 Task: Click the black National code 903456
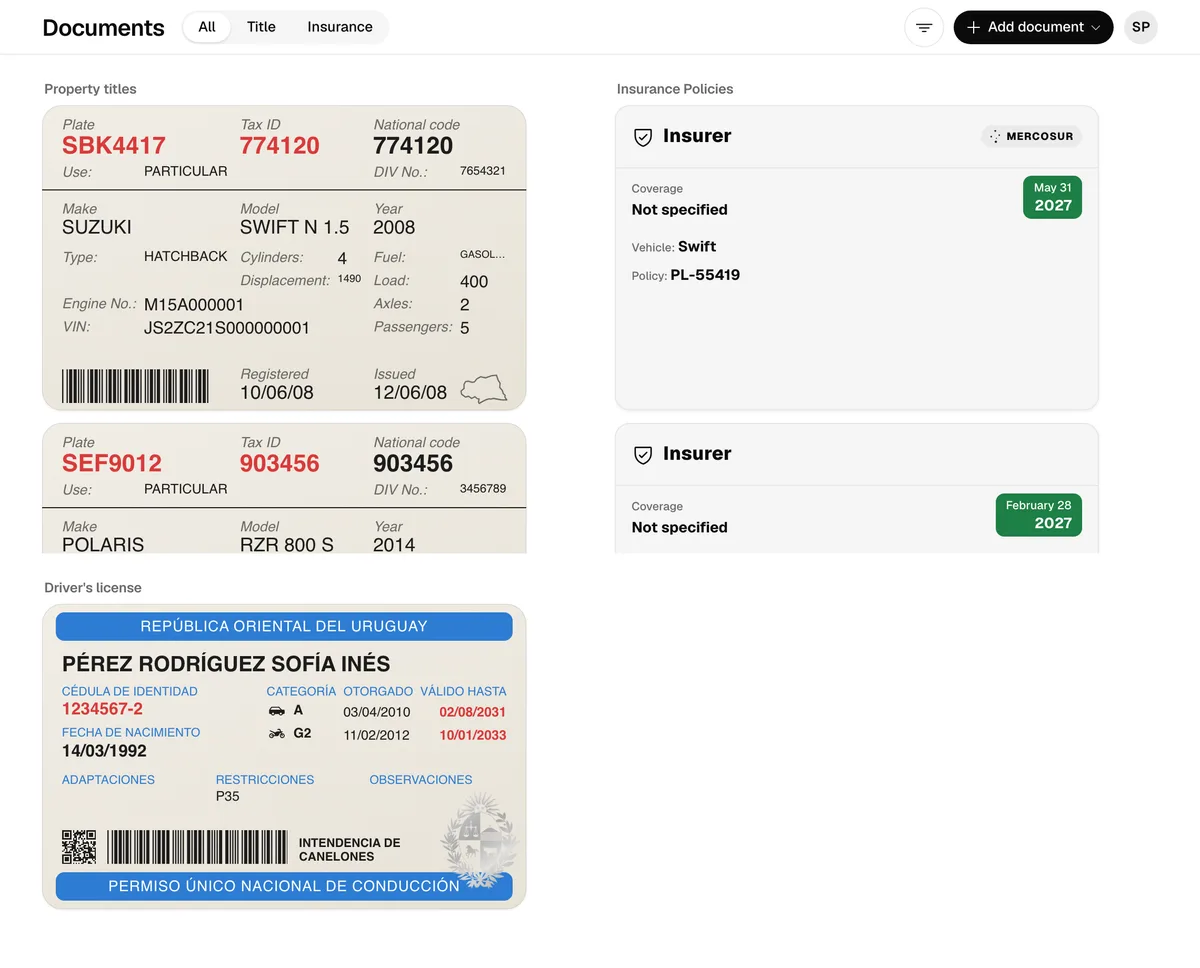point(413,464)
